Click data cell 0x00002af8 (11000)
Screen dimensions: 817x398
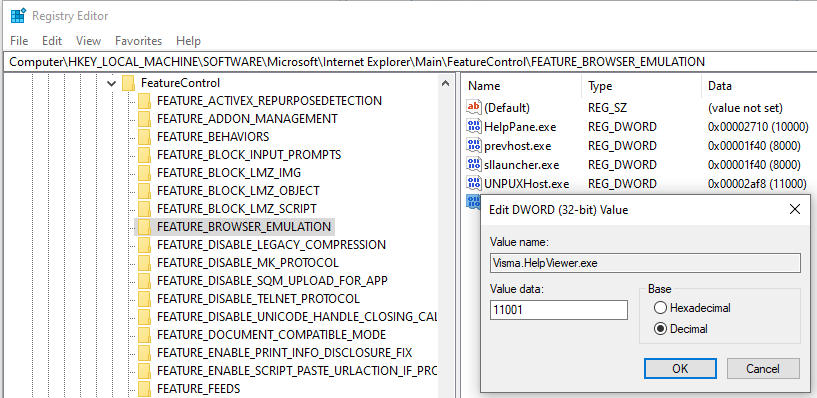[x=758, y=184]
